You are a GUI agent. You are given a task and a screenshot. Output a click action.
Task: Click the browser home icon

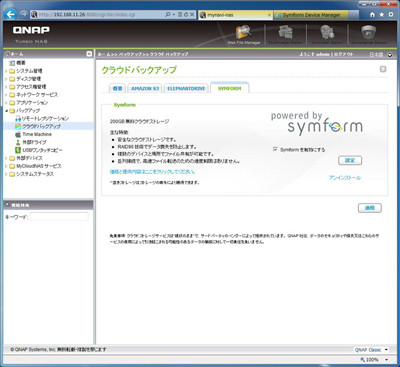tap(372, 15)
